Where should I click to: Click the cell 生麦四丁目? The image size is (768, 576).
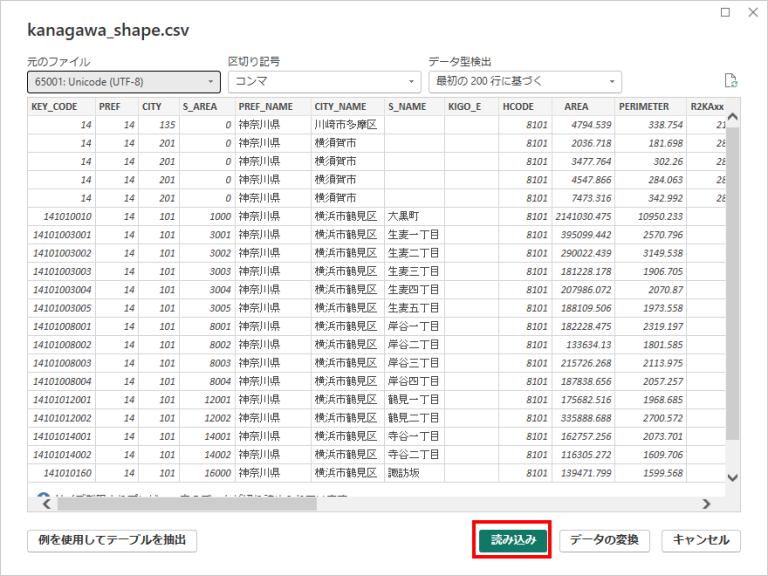click(x=413, y=290)
